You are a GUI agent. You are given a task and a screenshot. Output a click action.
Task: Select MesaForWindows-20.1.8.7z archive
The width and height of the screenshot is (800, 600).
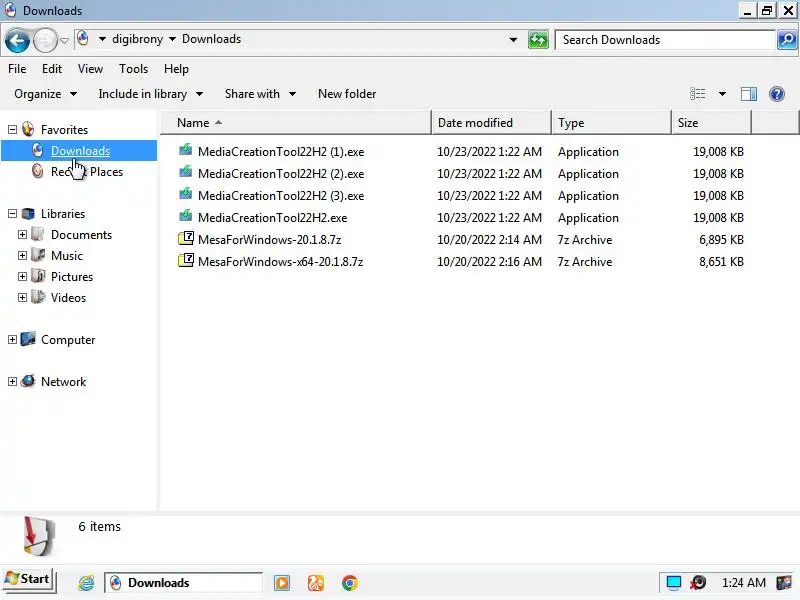[x=269, y=240]
